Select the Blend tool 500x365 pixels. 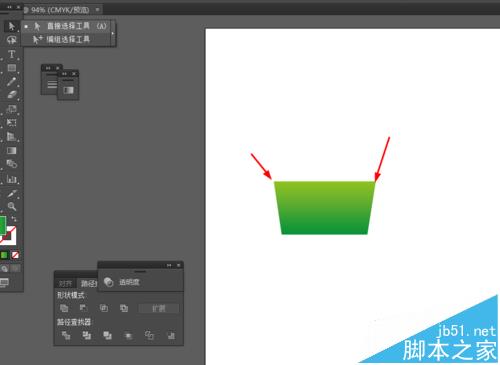pos(12,164)
